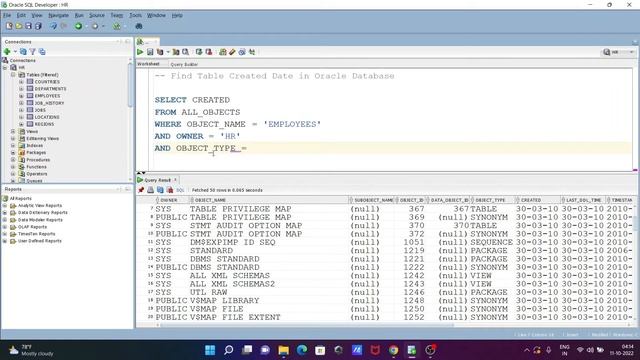Screen dimensions: 640x360
Task: Open dropdown arrow beside Explain Plan icon
Action: (x=168, y=52)
